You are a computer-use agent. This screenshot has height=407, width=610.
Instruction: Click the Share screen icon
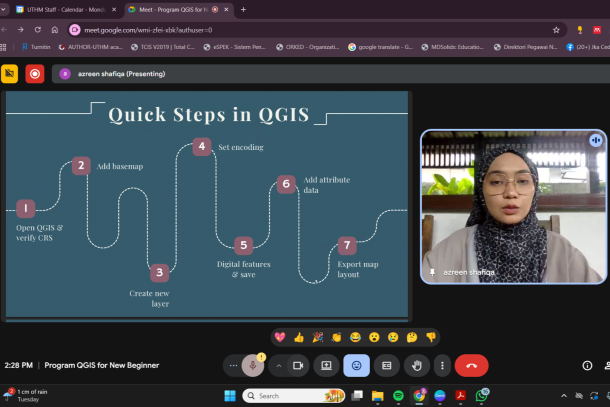click(x=326, y=366)
